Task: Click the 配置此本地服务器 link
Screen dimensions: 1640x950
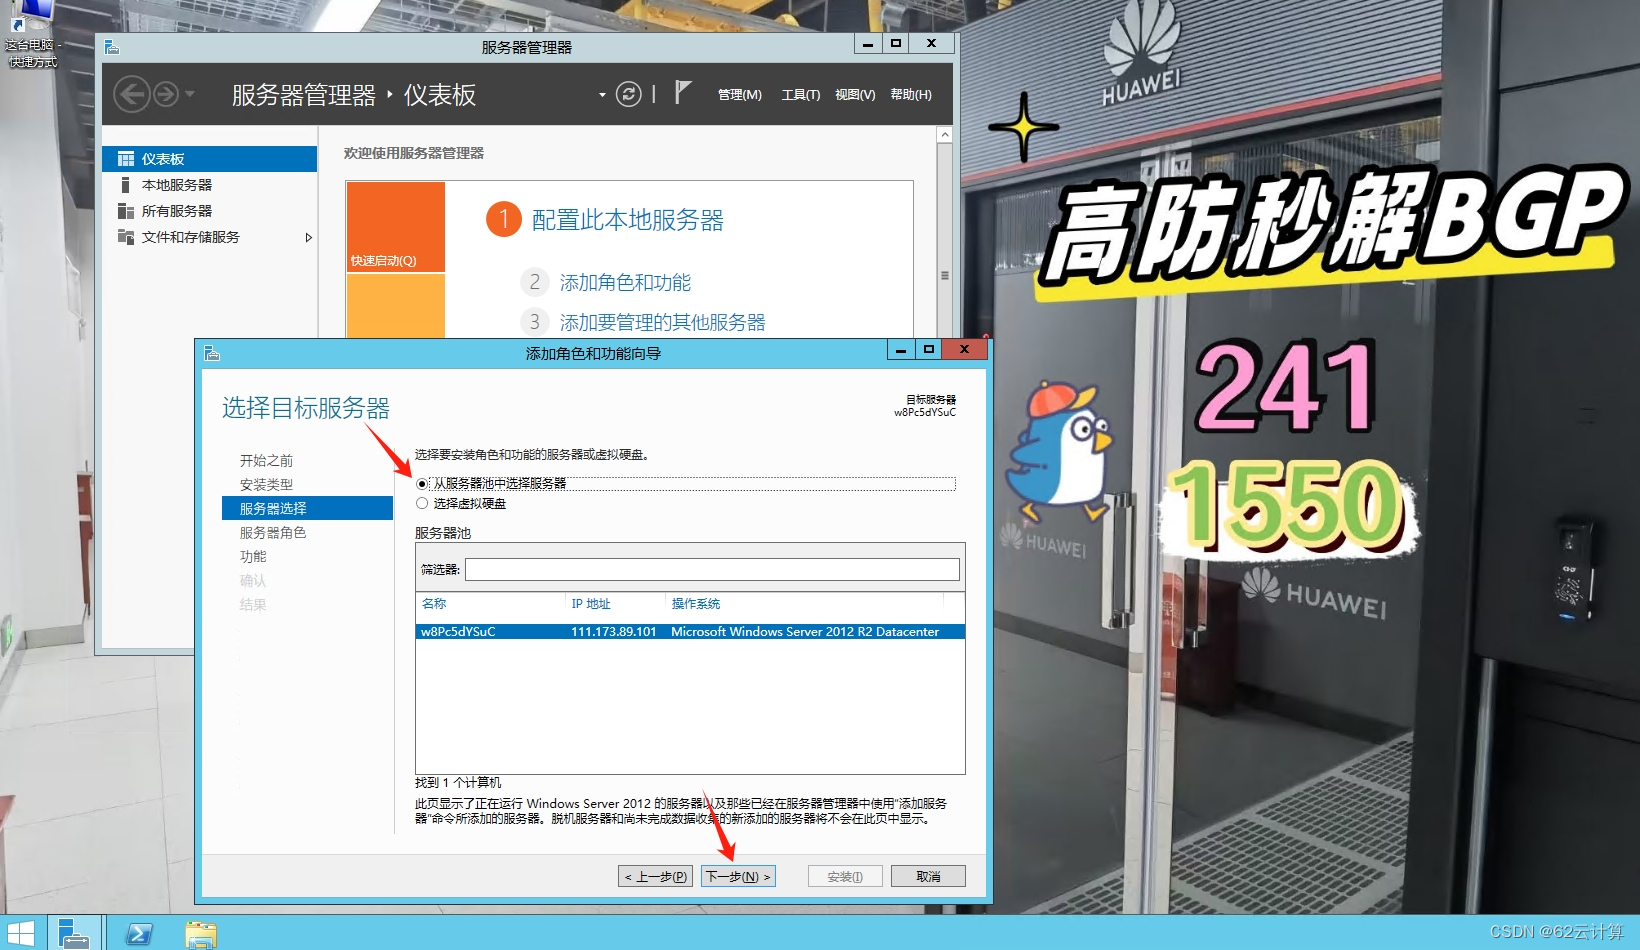Action: (627, 220)
